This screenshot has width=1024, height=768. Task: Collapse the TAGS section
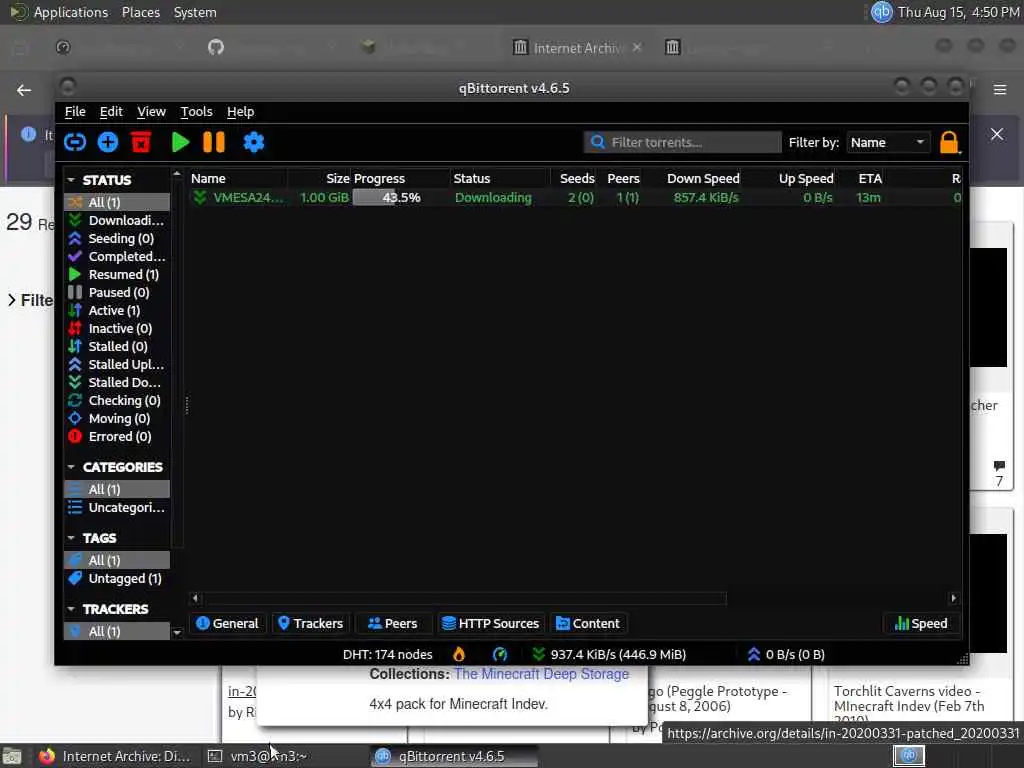[71, 538]
